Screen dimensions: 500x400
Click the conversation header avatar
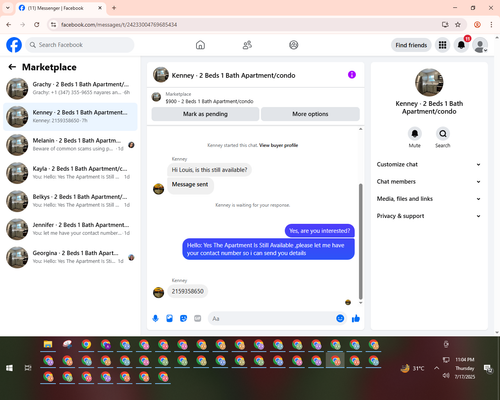tap(161, 75)
